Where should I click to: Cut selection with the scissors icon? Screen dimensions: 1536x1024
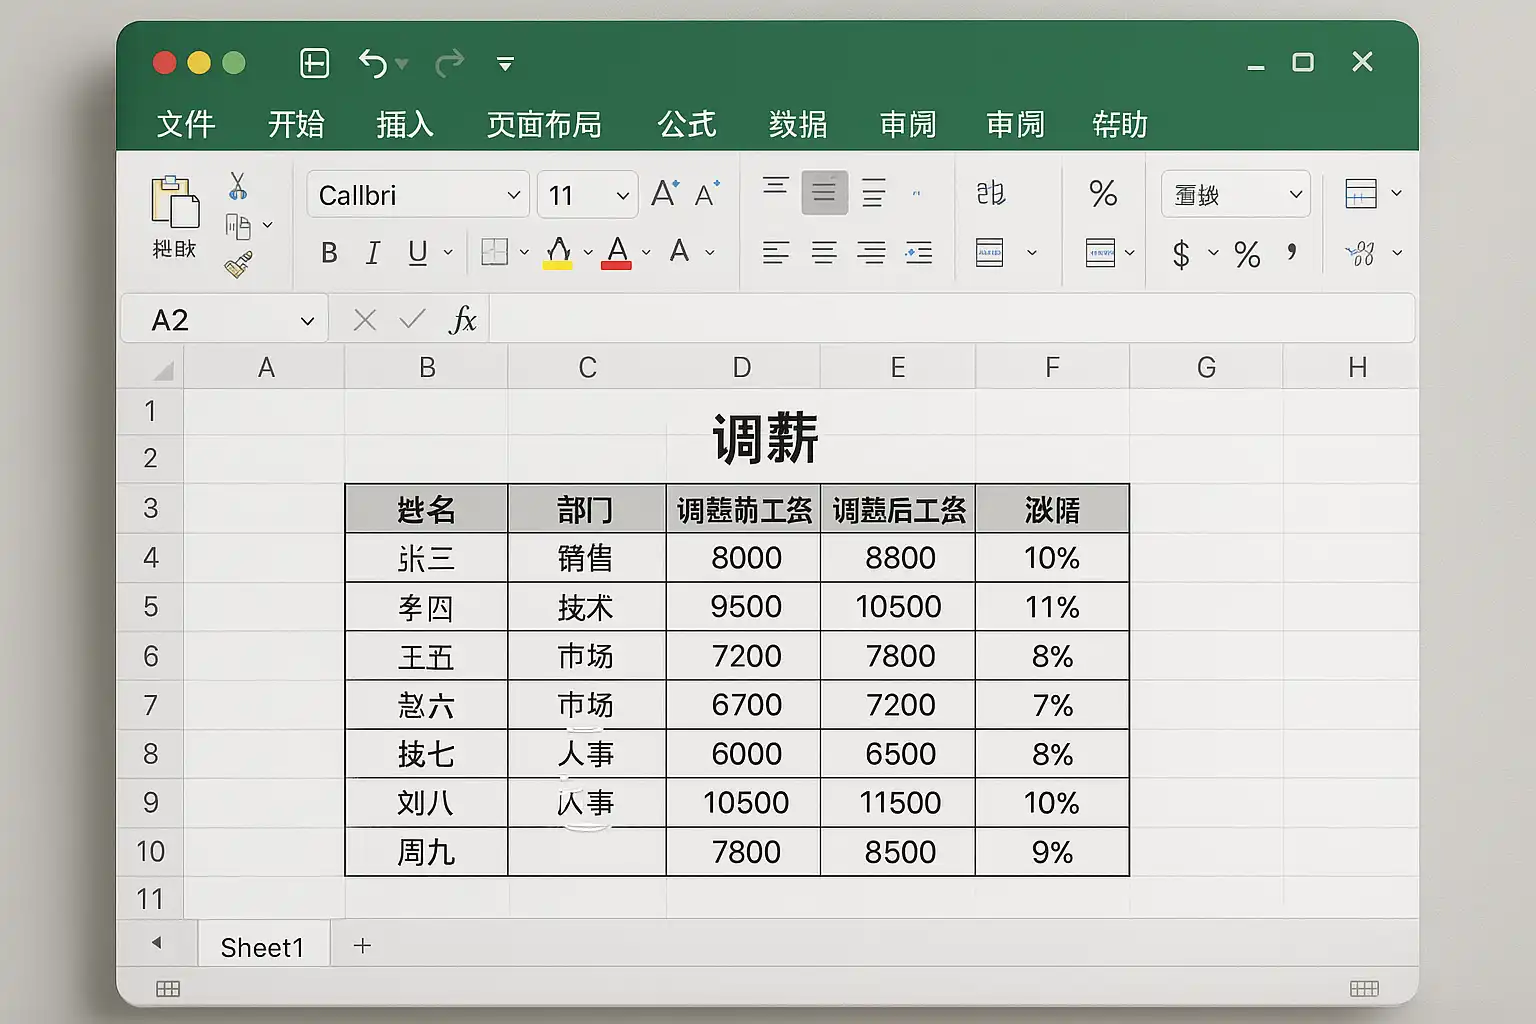[x=238, y=185]
